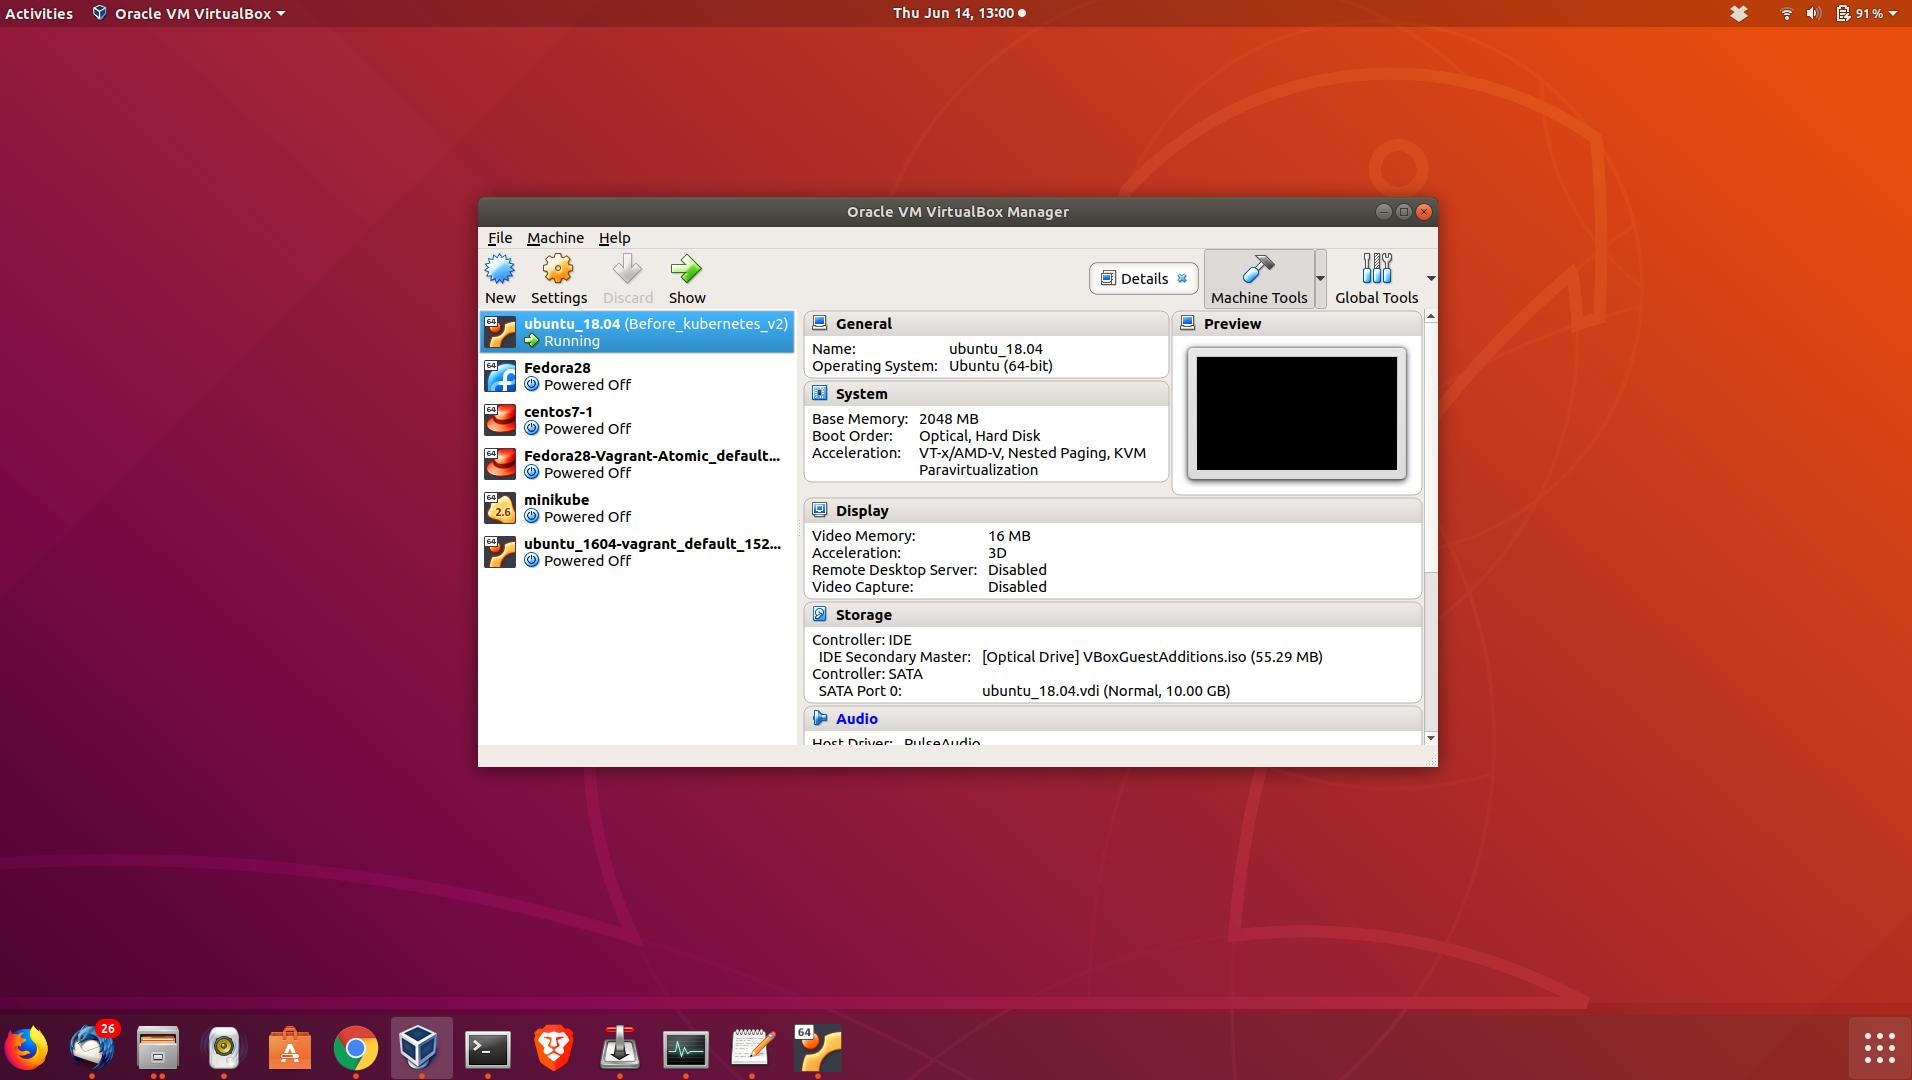Open Terminal from the dock
The image size is (1912, 1080).
coord(488,1048)
